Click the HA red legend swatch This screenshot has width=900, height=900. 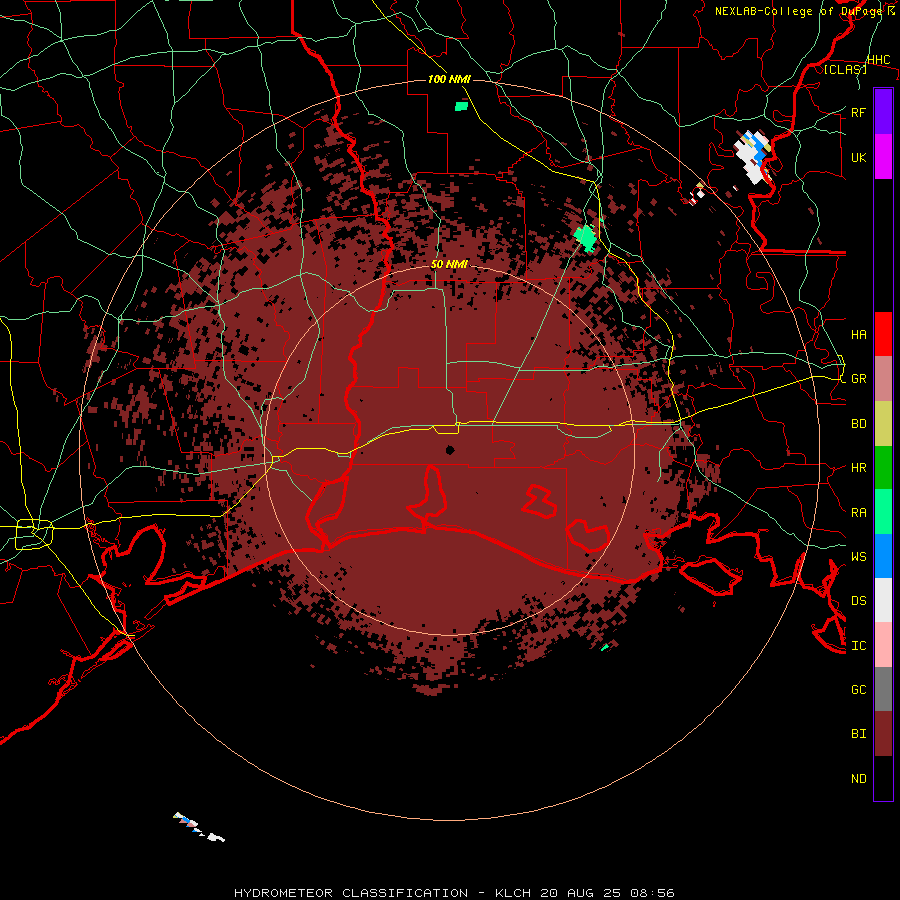point(883,334)
